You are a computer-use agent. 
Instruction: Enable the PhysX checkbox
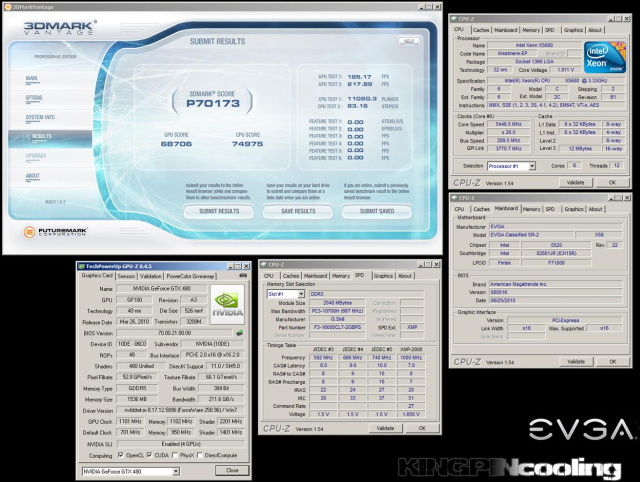click(175, 455)
